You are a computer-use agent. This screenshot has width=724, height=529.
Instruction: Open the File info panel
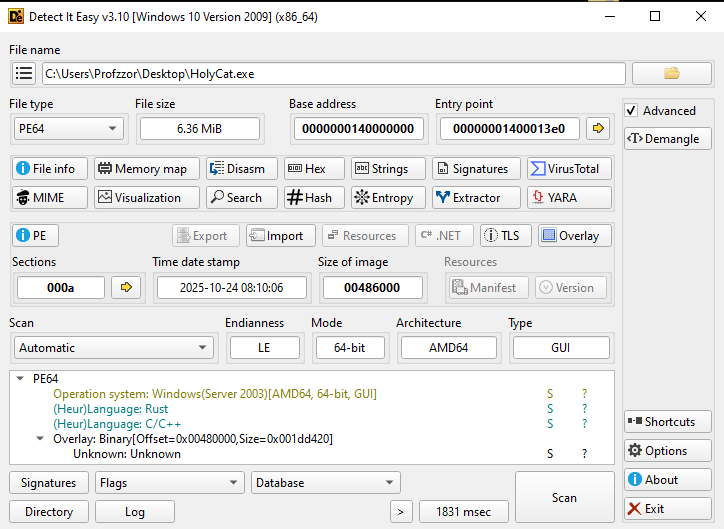(50, 168)
